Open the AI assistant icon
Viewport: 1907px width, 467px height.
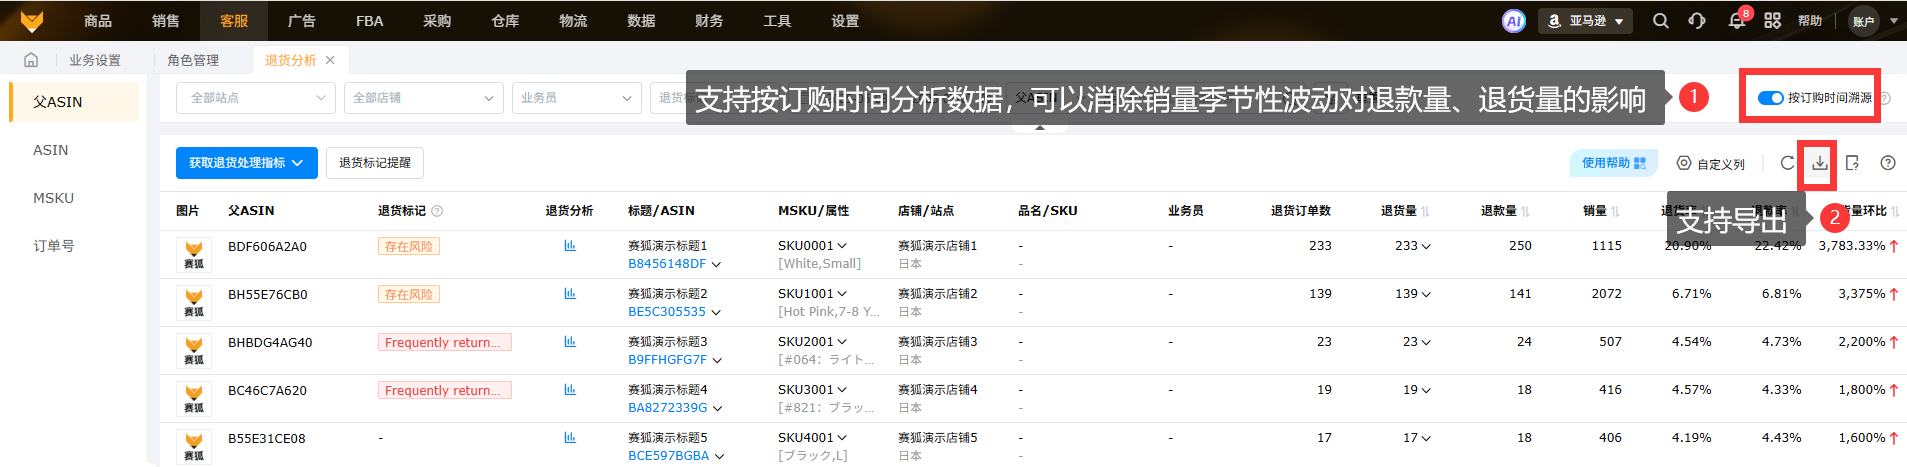(1514, 21)
